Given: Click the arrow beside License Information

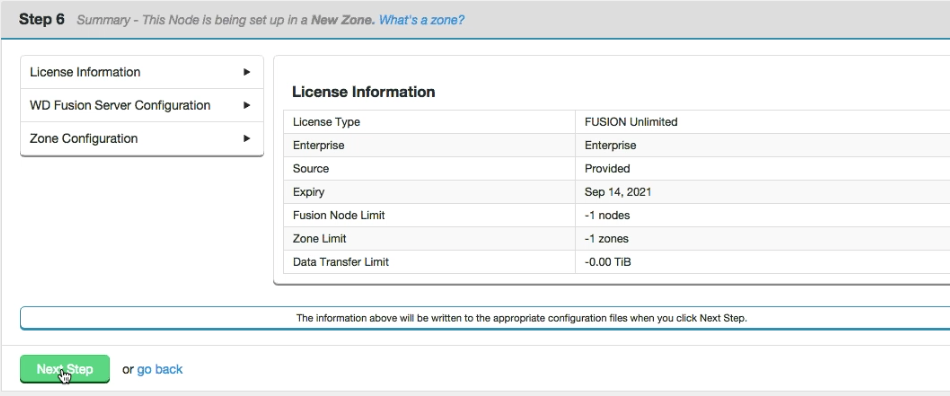Looking at the screenshot, I should click(x=247, y=72).
